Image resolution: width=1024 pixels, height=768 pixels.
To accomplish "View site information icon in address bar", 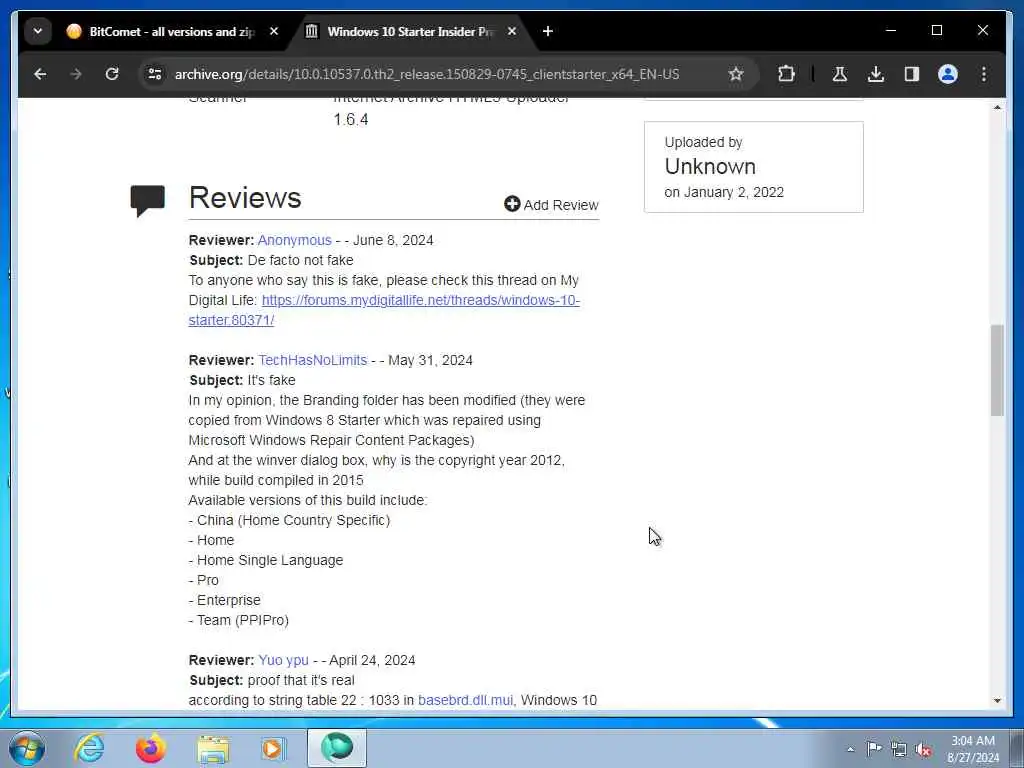I will click(155, 74).
